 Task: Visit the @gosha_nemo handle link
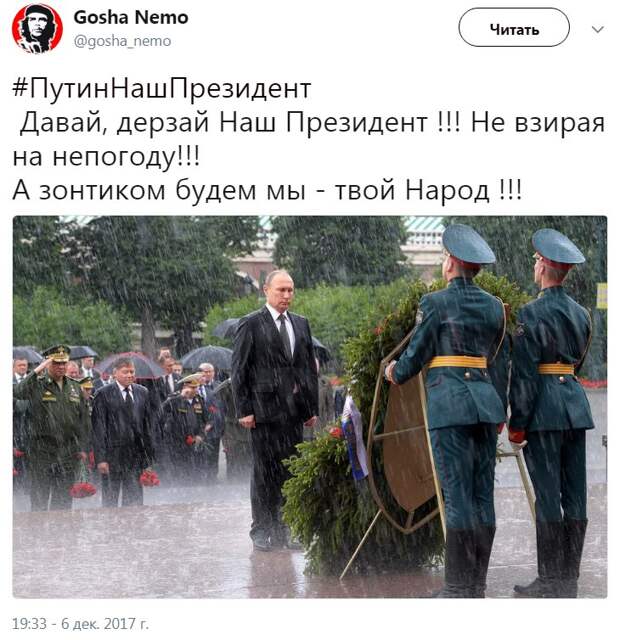(122, 41)
